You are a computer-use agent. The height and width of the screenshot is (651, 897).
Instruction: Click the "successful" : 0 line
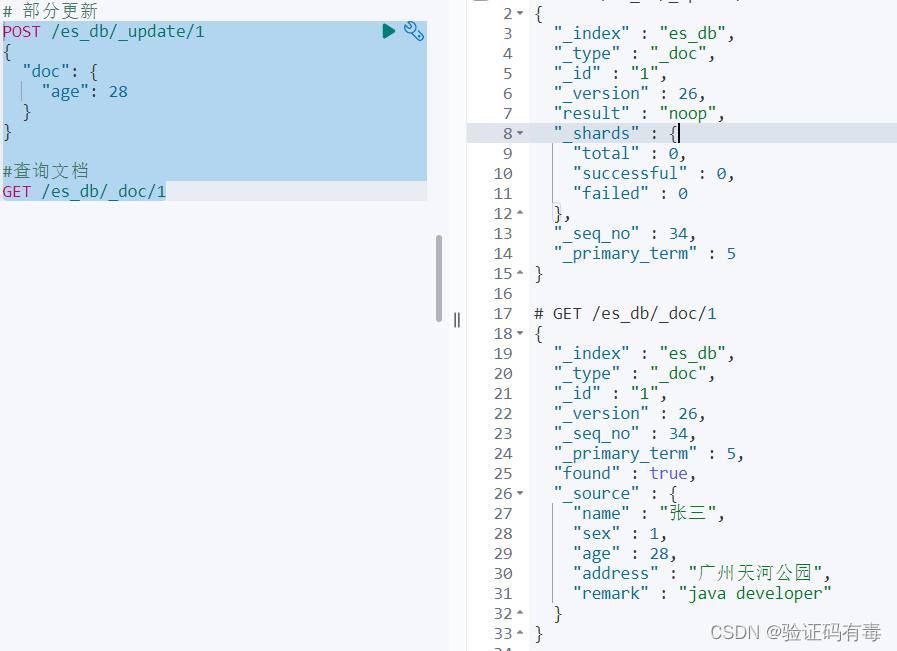click(653, 173)
